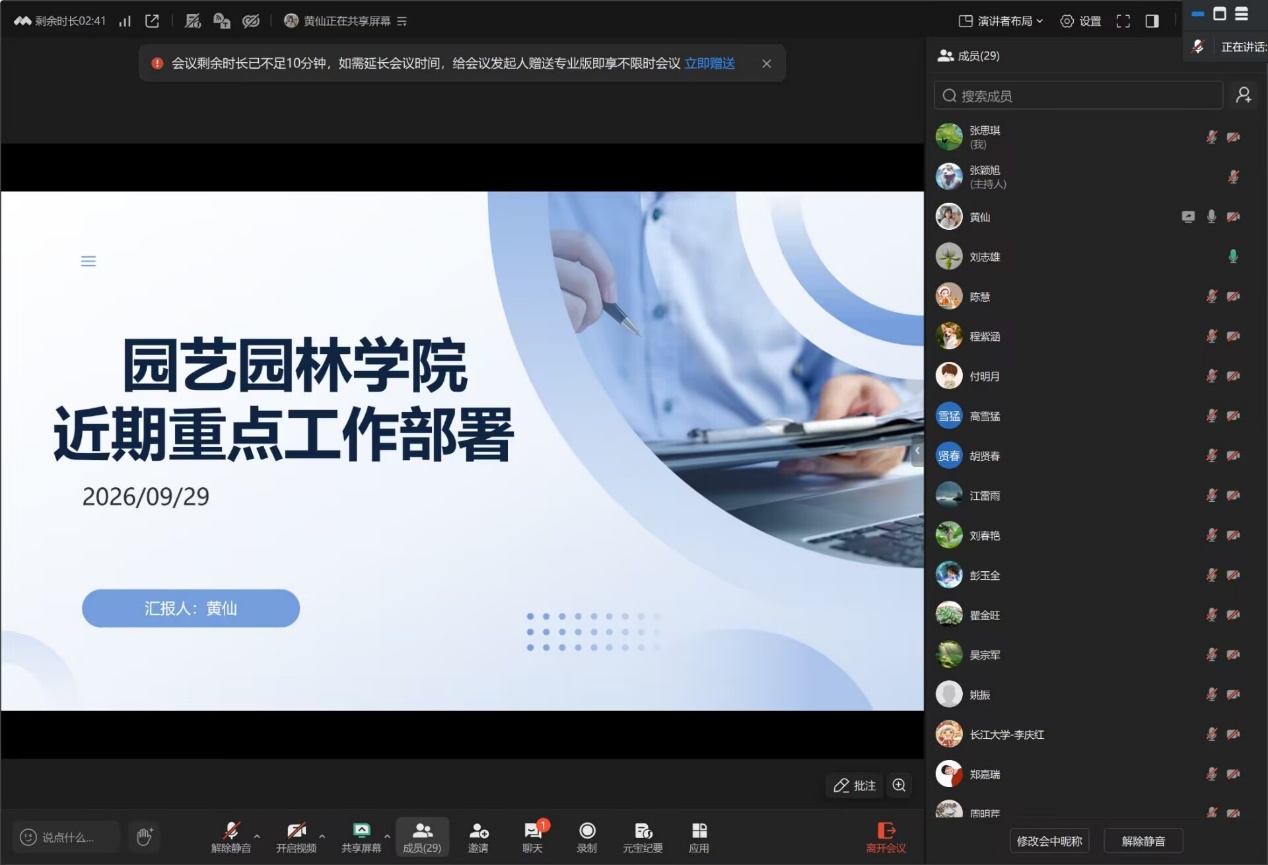Expand audio options arrow beside 解除静音

click(x=257, y=835)
